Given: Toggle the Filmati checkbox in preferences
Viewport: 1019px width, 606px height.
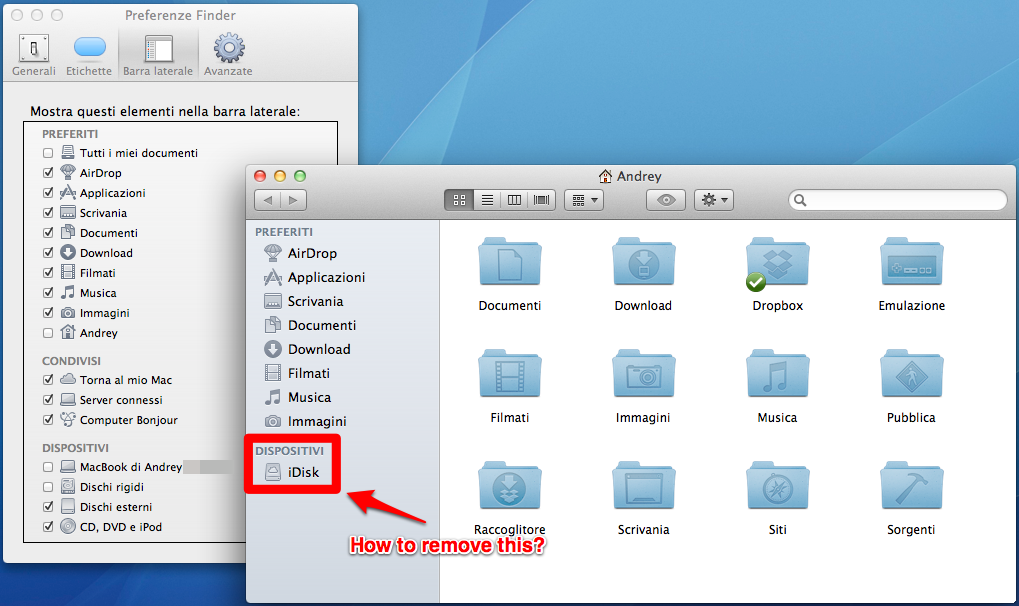Looking at the screenshot, I should (48, 273).
